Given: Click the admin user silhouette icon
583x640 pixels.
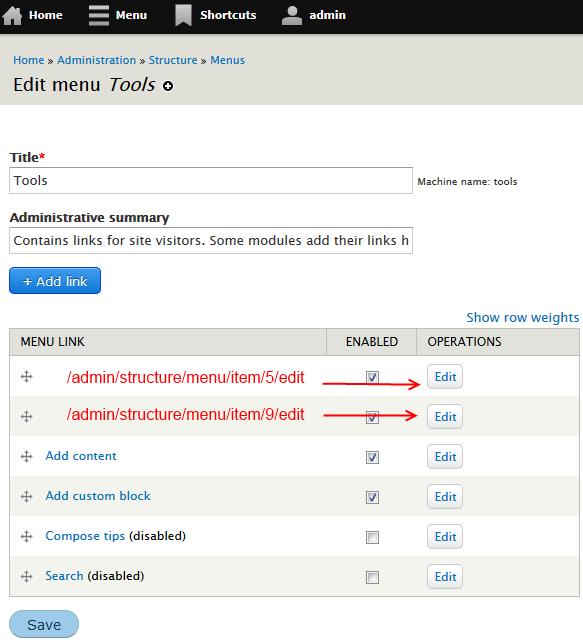Looking at the screenshot, I should (292, 15).
